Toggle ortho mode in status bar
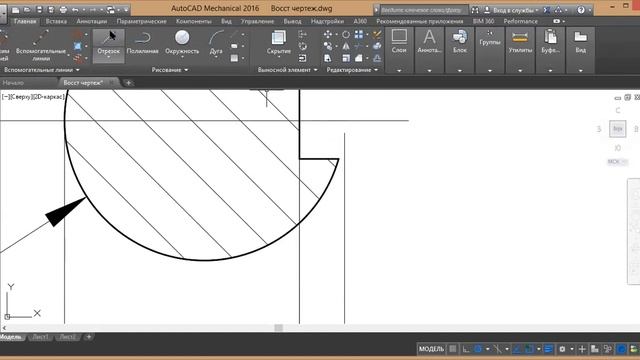This screenshot has height=360, width=640. tap(466, 349)
